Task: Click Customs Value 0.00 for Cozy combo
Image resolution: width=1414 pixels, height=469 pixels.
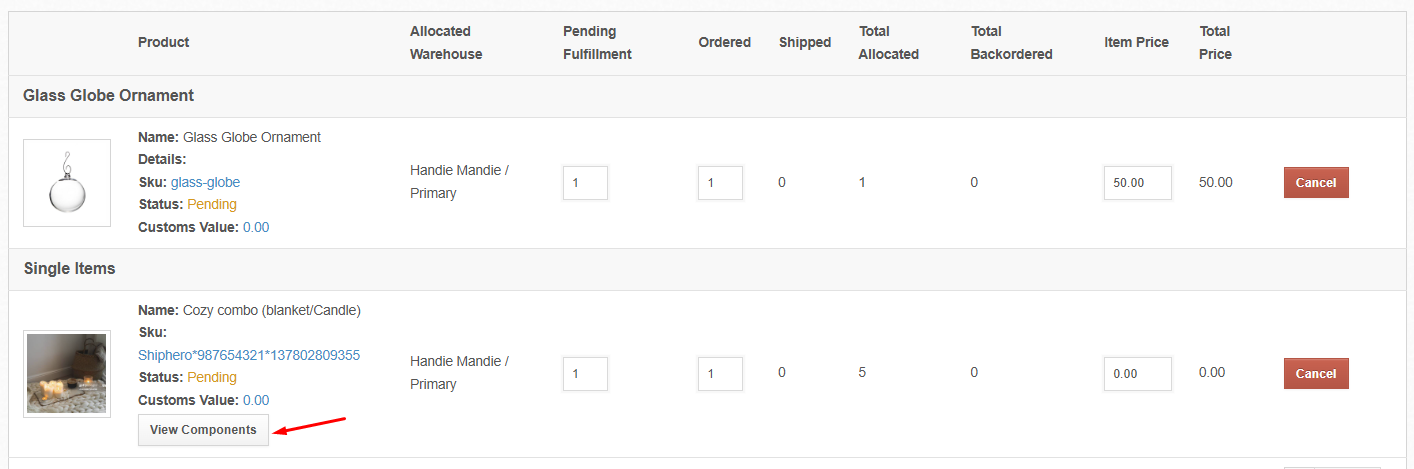Action: tap(256, 400)
